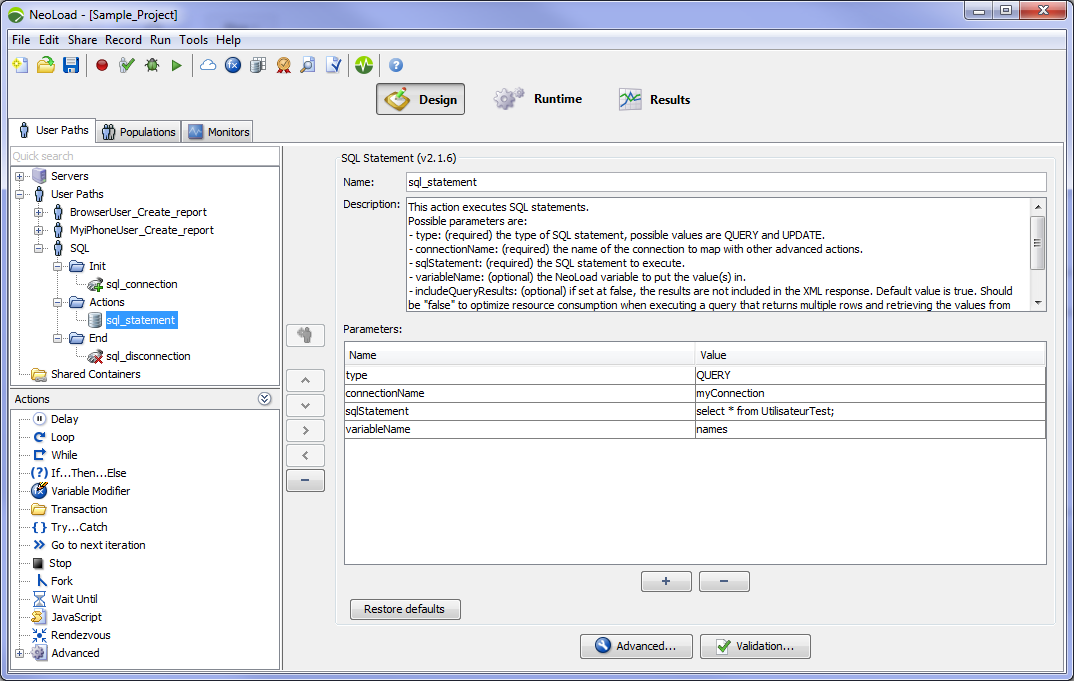Click the green heartbeat monitor icon

point(363,65)
